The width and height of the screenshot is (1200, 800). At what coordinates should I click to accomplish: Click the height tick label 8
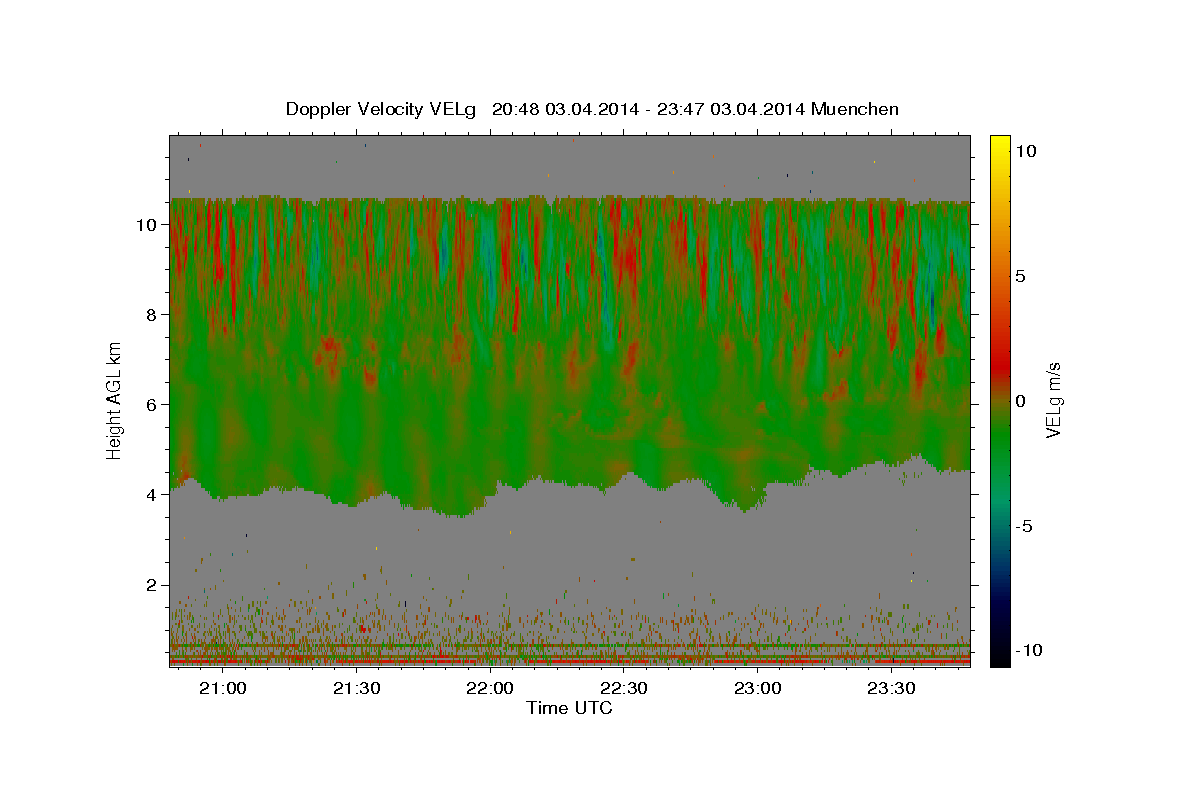click(151, 315)
